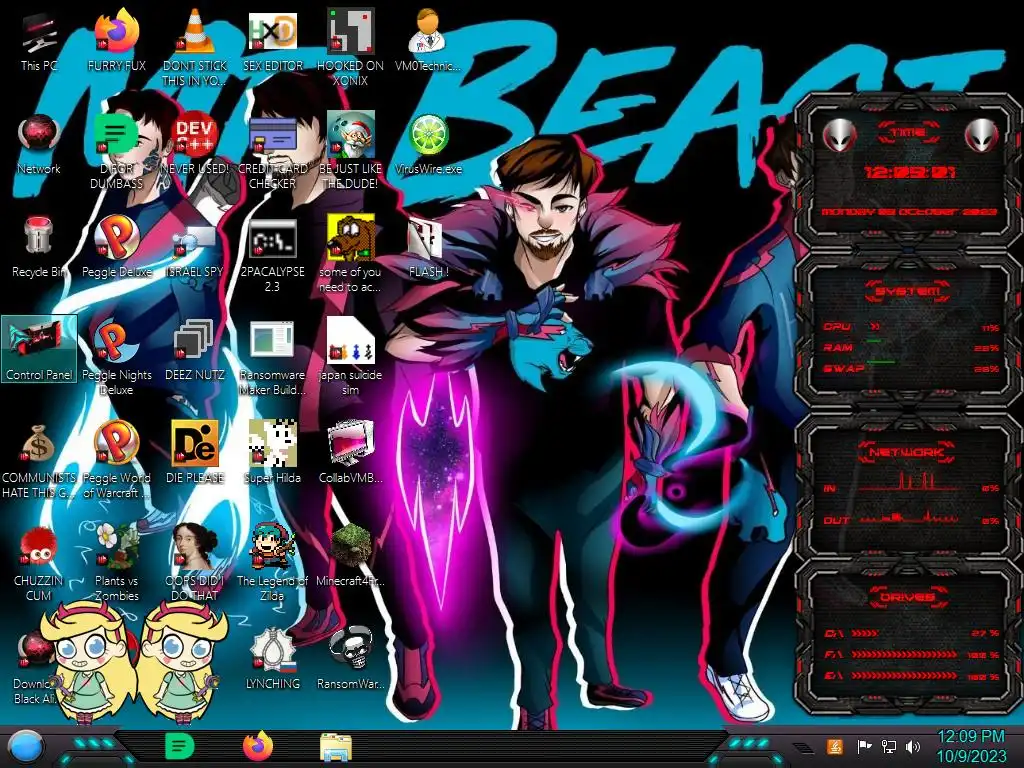This screenshot has width=1024, height=768.
Task: Click the orange Java tray icon
Action: coord(835,746)
